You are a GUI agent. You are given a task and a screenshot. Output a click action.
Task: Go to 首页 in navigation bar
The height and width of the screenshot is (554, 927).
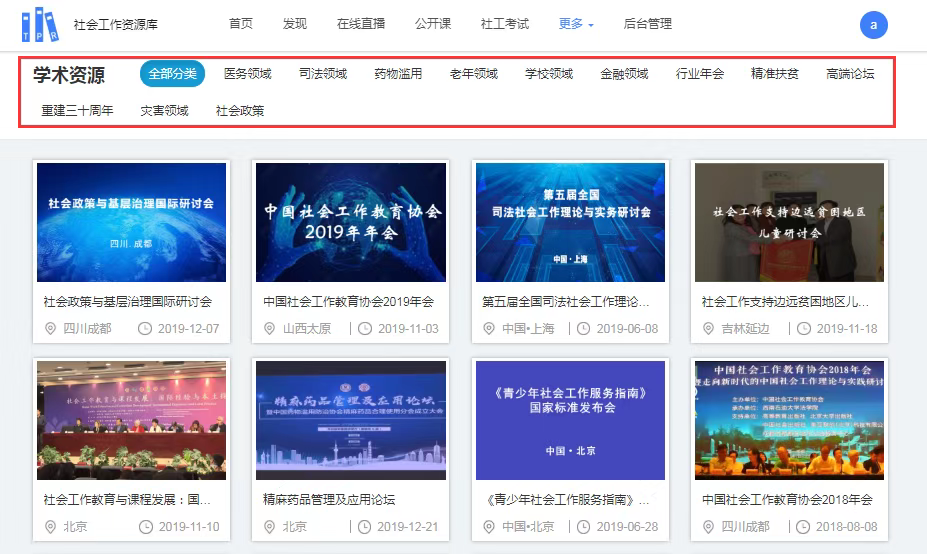241,24
